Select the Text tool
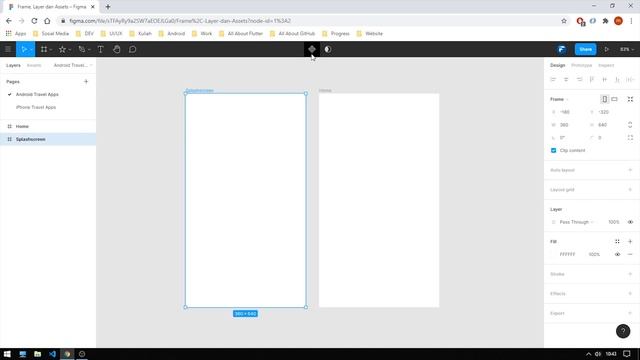 [x=100, y=49]
